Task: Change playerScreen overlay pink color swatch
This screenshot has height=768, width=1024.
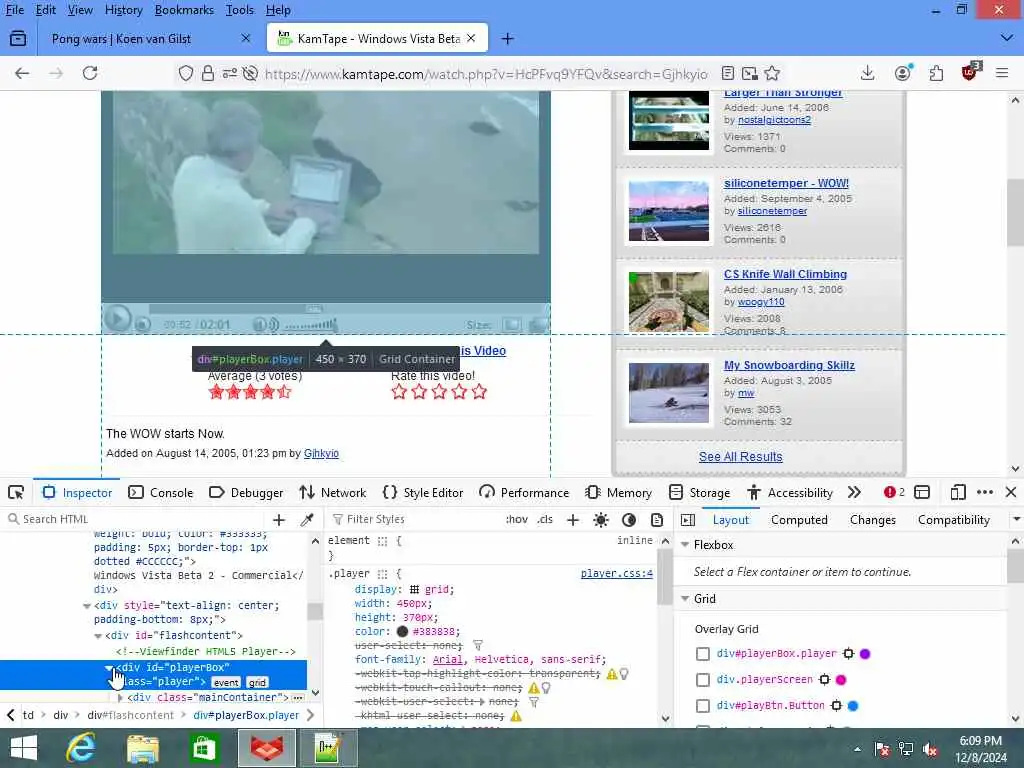Action: click(841, 680)
